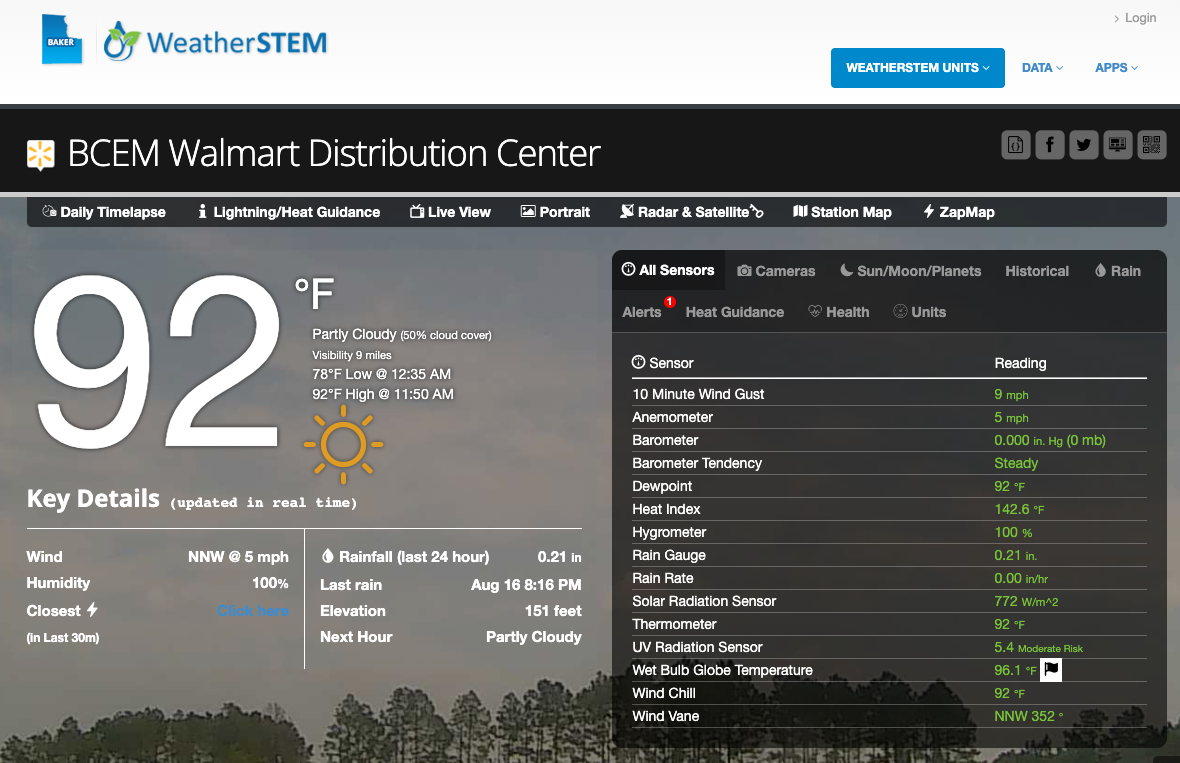Click the Solar Radiation Sensor row
The image size is (1180, 763).
pyautogui.click(x=889, y=601)
